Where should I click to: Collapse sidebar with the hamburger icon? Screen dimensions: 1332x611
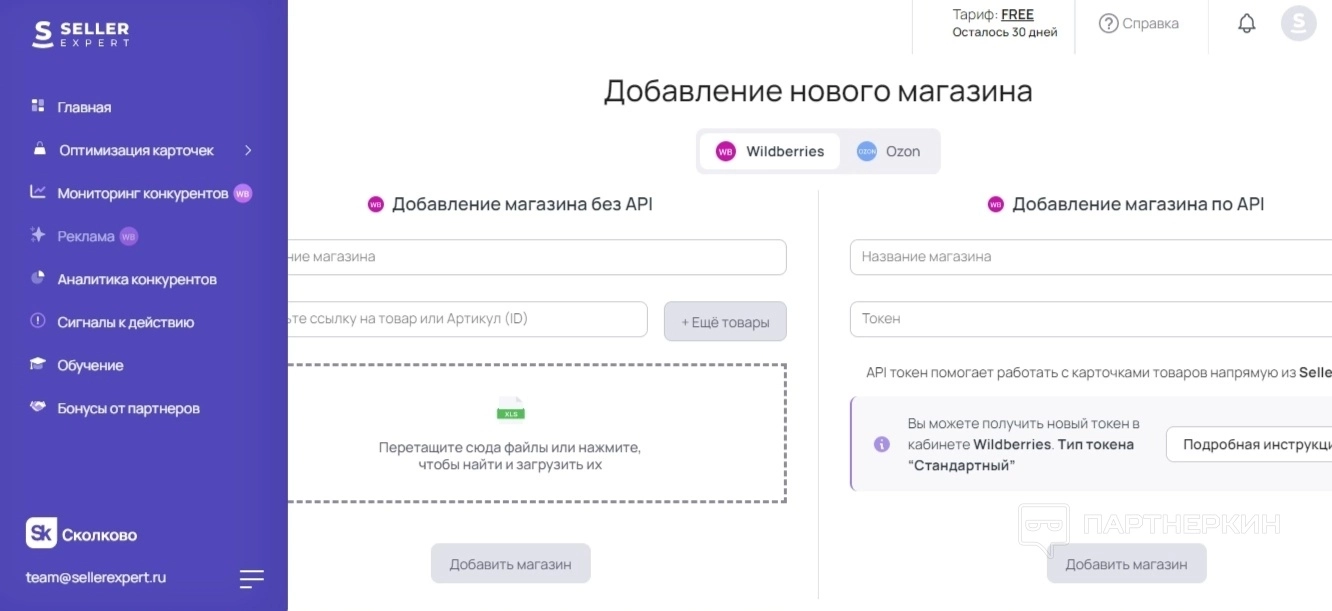point(252,578)
